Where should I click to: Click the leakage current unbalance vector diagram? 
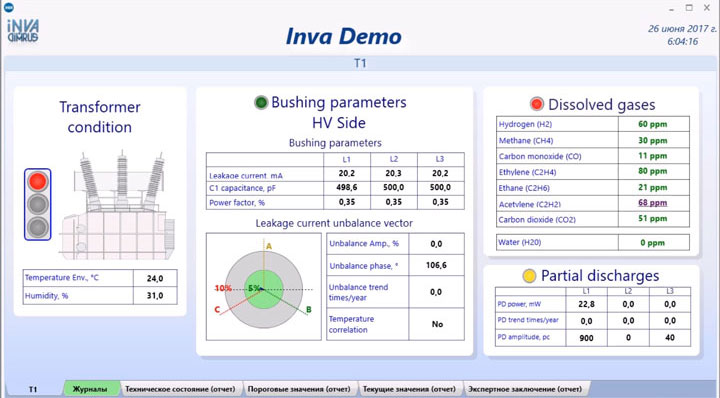[x=264, y=287]
